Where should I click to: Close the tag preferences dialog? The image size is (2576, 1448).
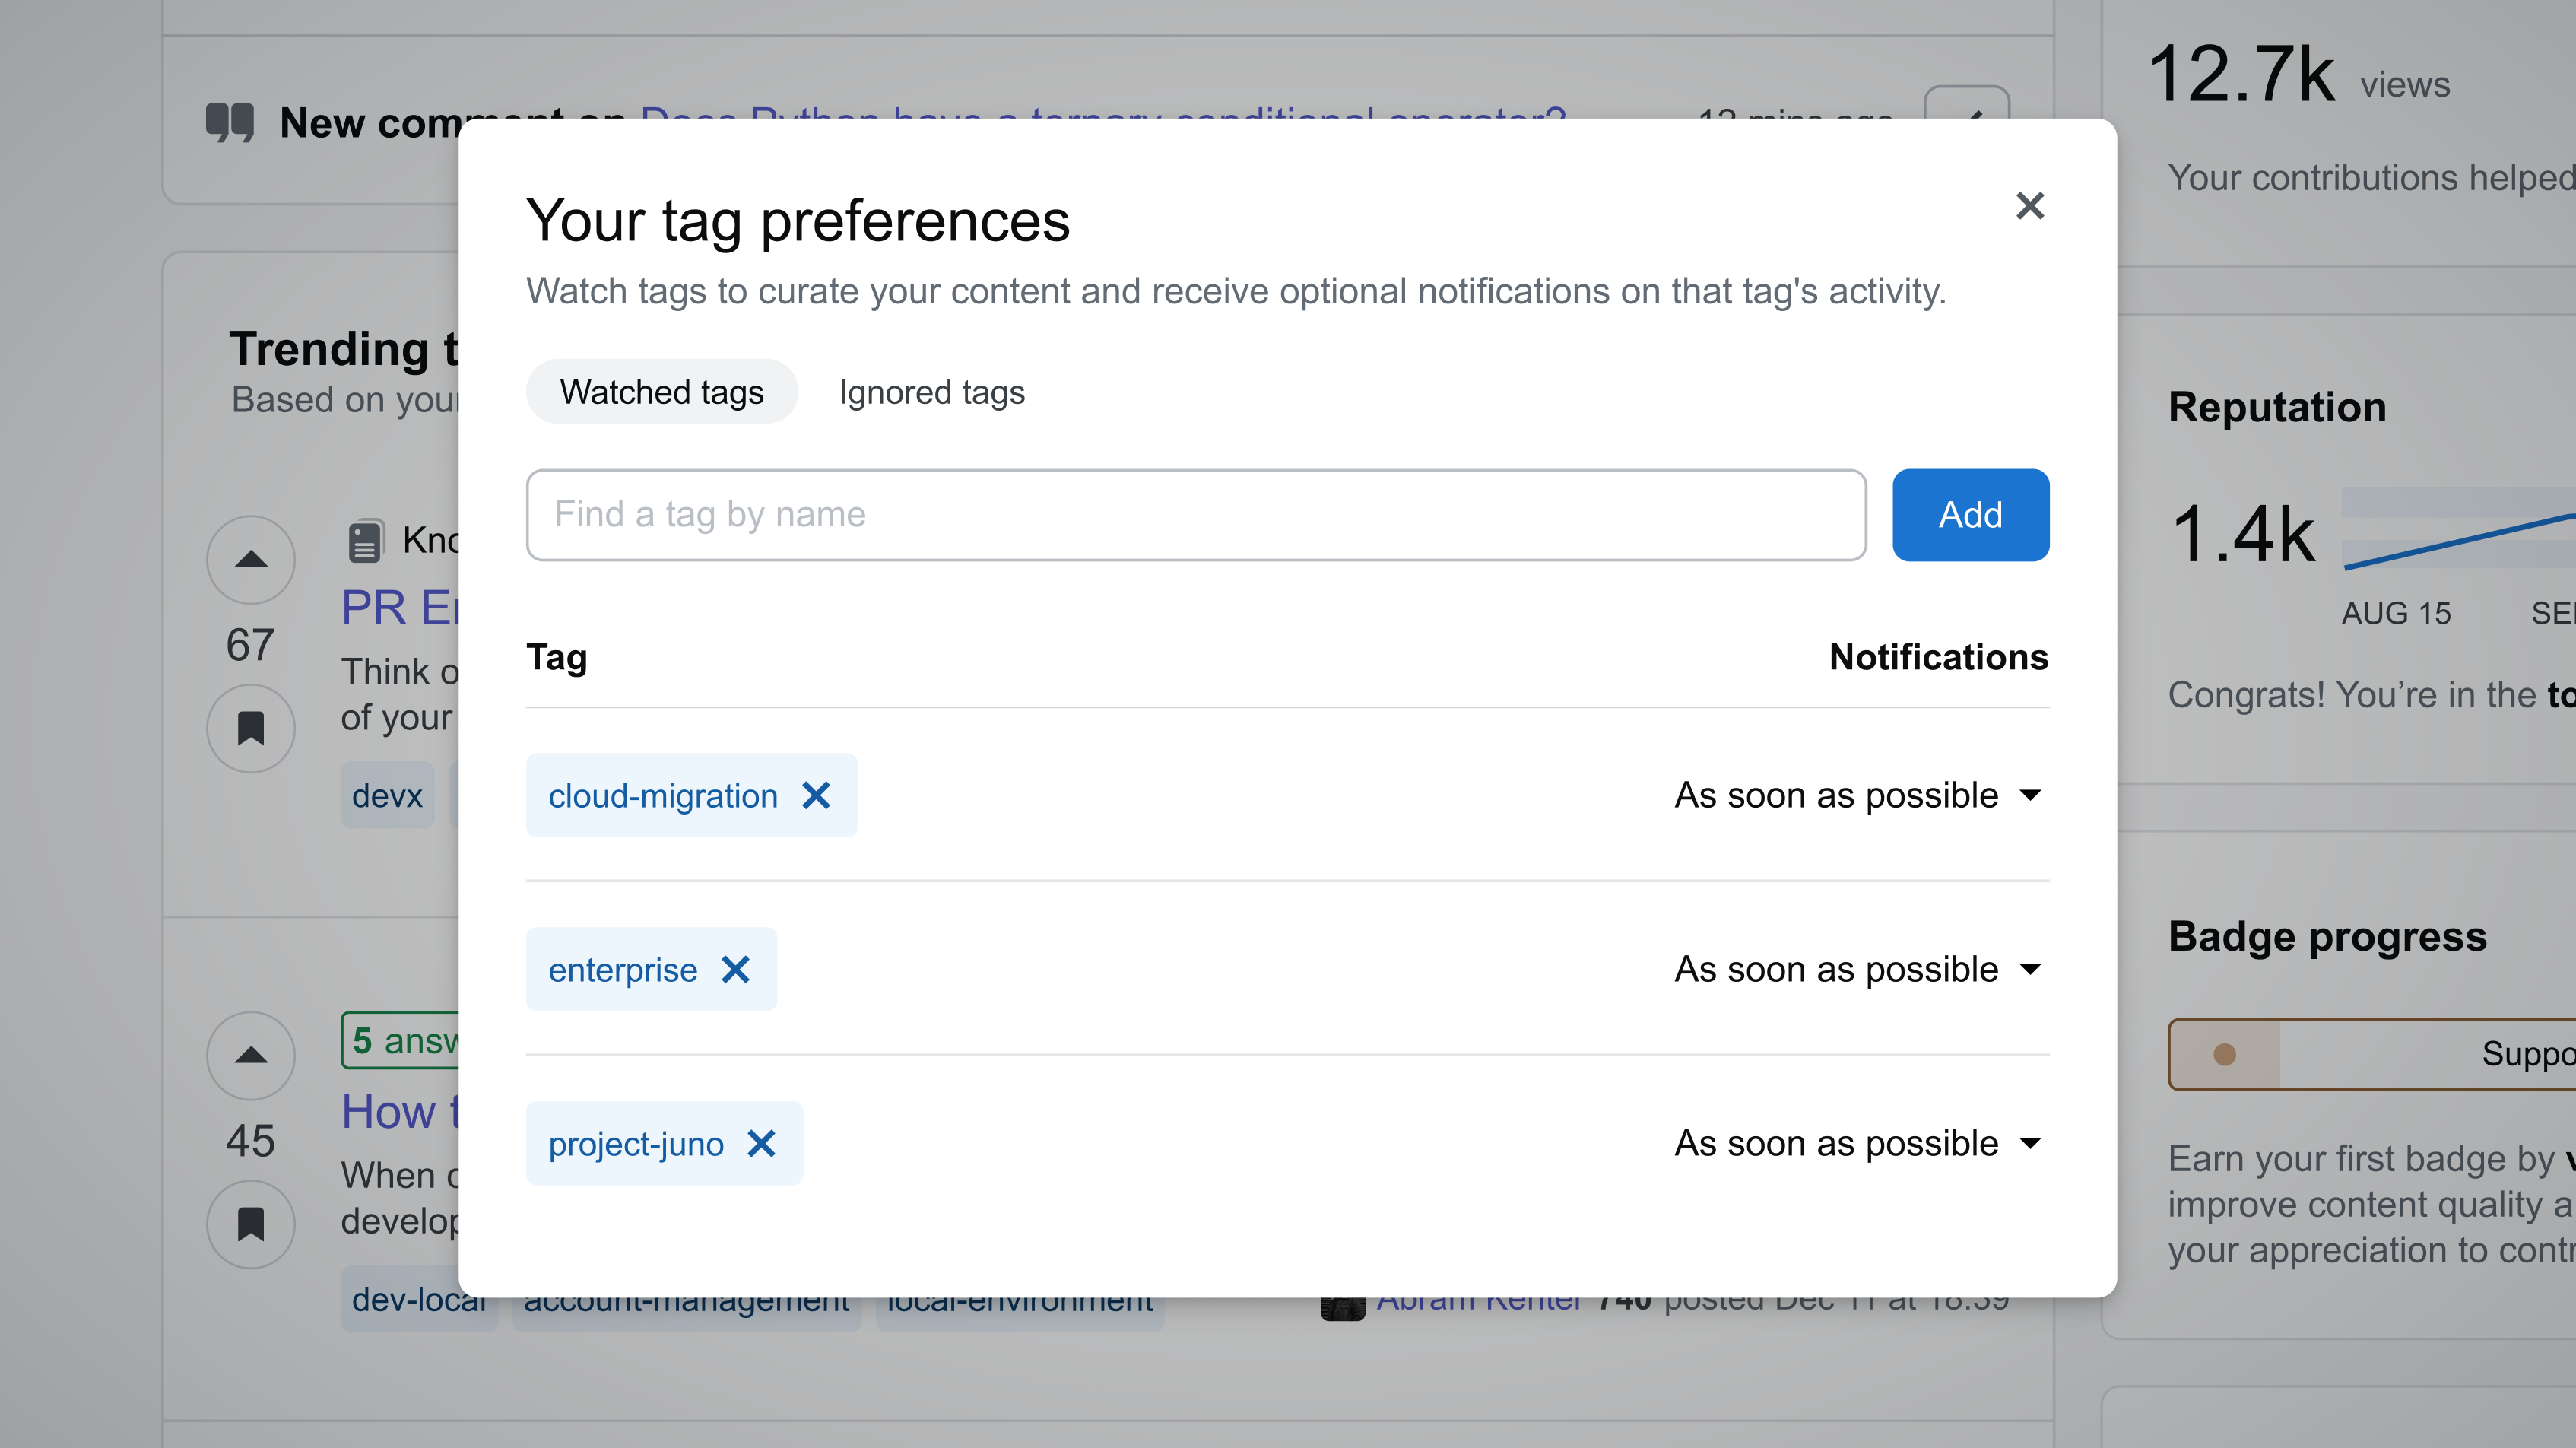point(2029,206)
